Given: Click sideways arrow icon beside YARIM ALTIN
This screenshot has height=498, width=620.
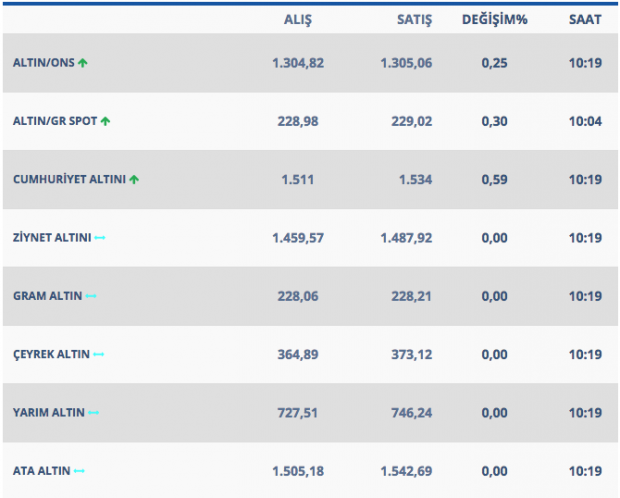Looking at the screenshot, I should tap(94, 412).
